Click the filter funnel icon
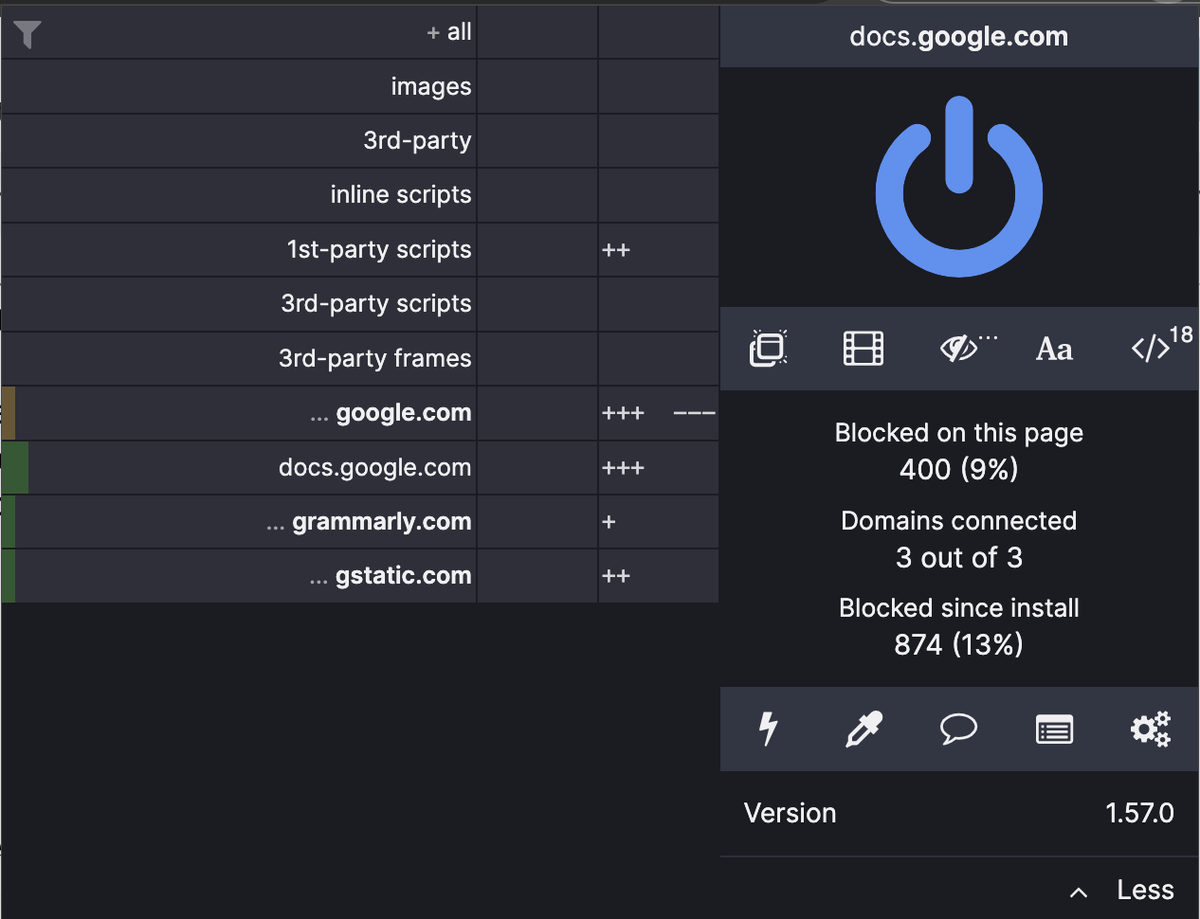 pos(27,35)
